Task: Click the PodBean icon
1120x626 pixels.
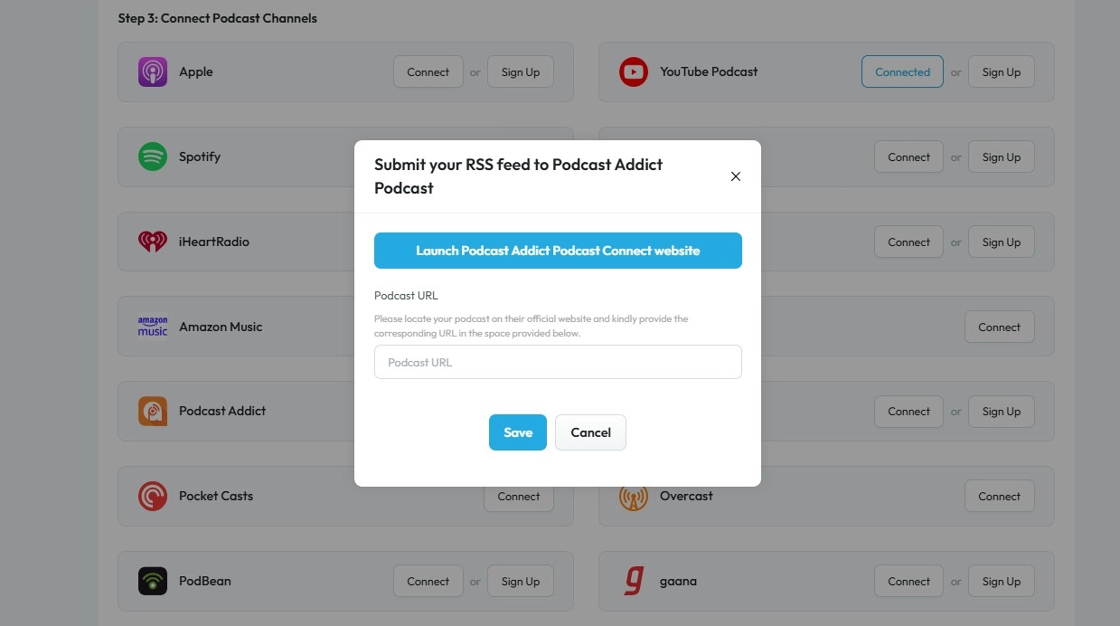Action: tap(152, 581)
